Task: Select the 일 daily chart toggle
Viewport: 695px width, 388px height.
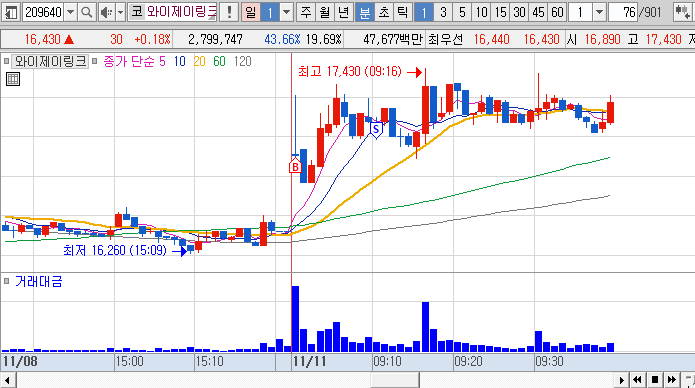Action: point(251,12)
